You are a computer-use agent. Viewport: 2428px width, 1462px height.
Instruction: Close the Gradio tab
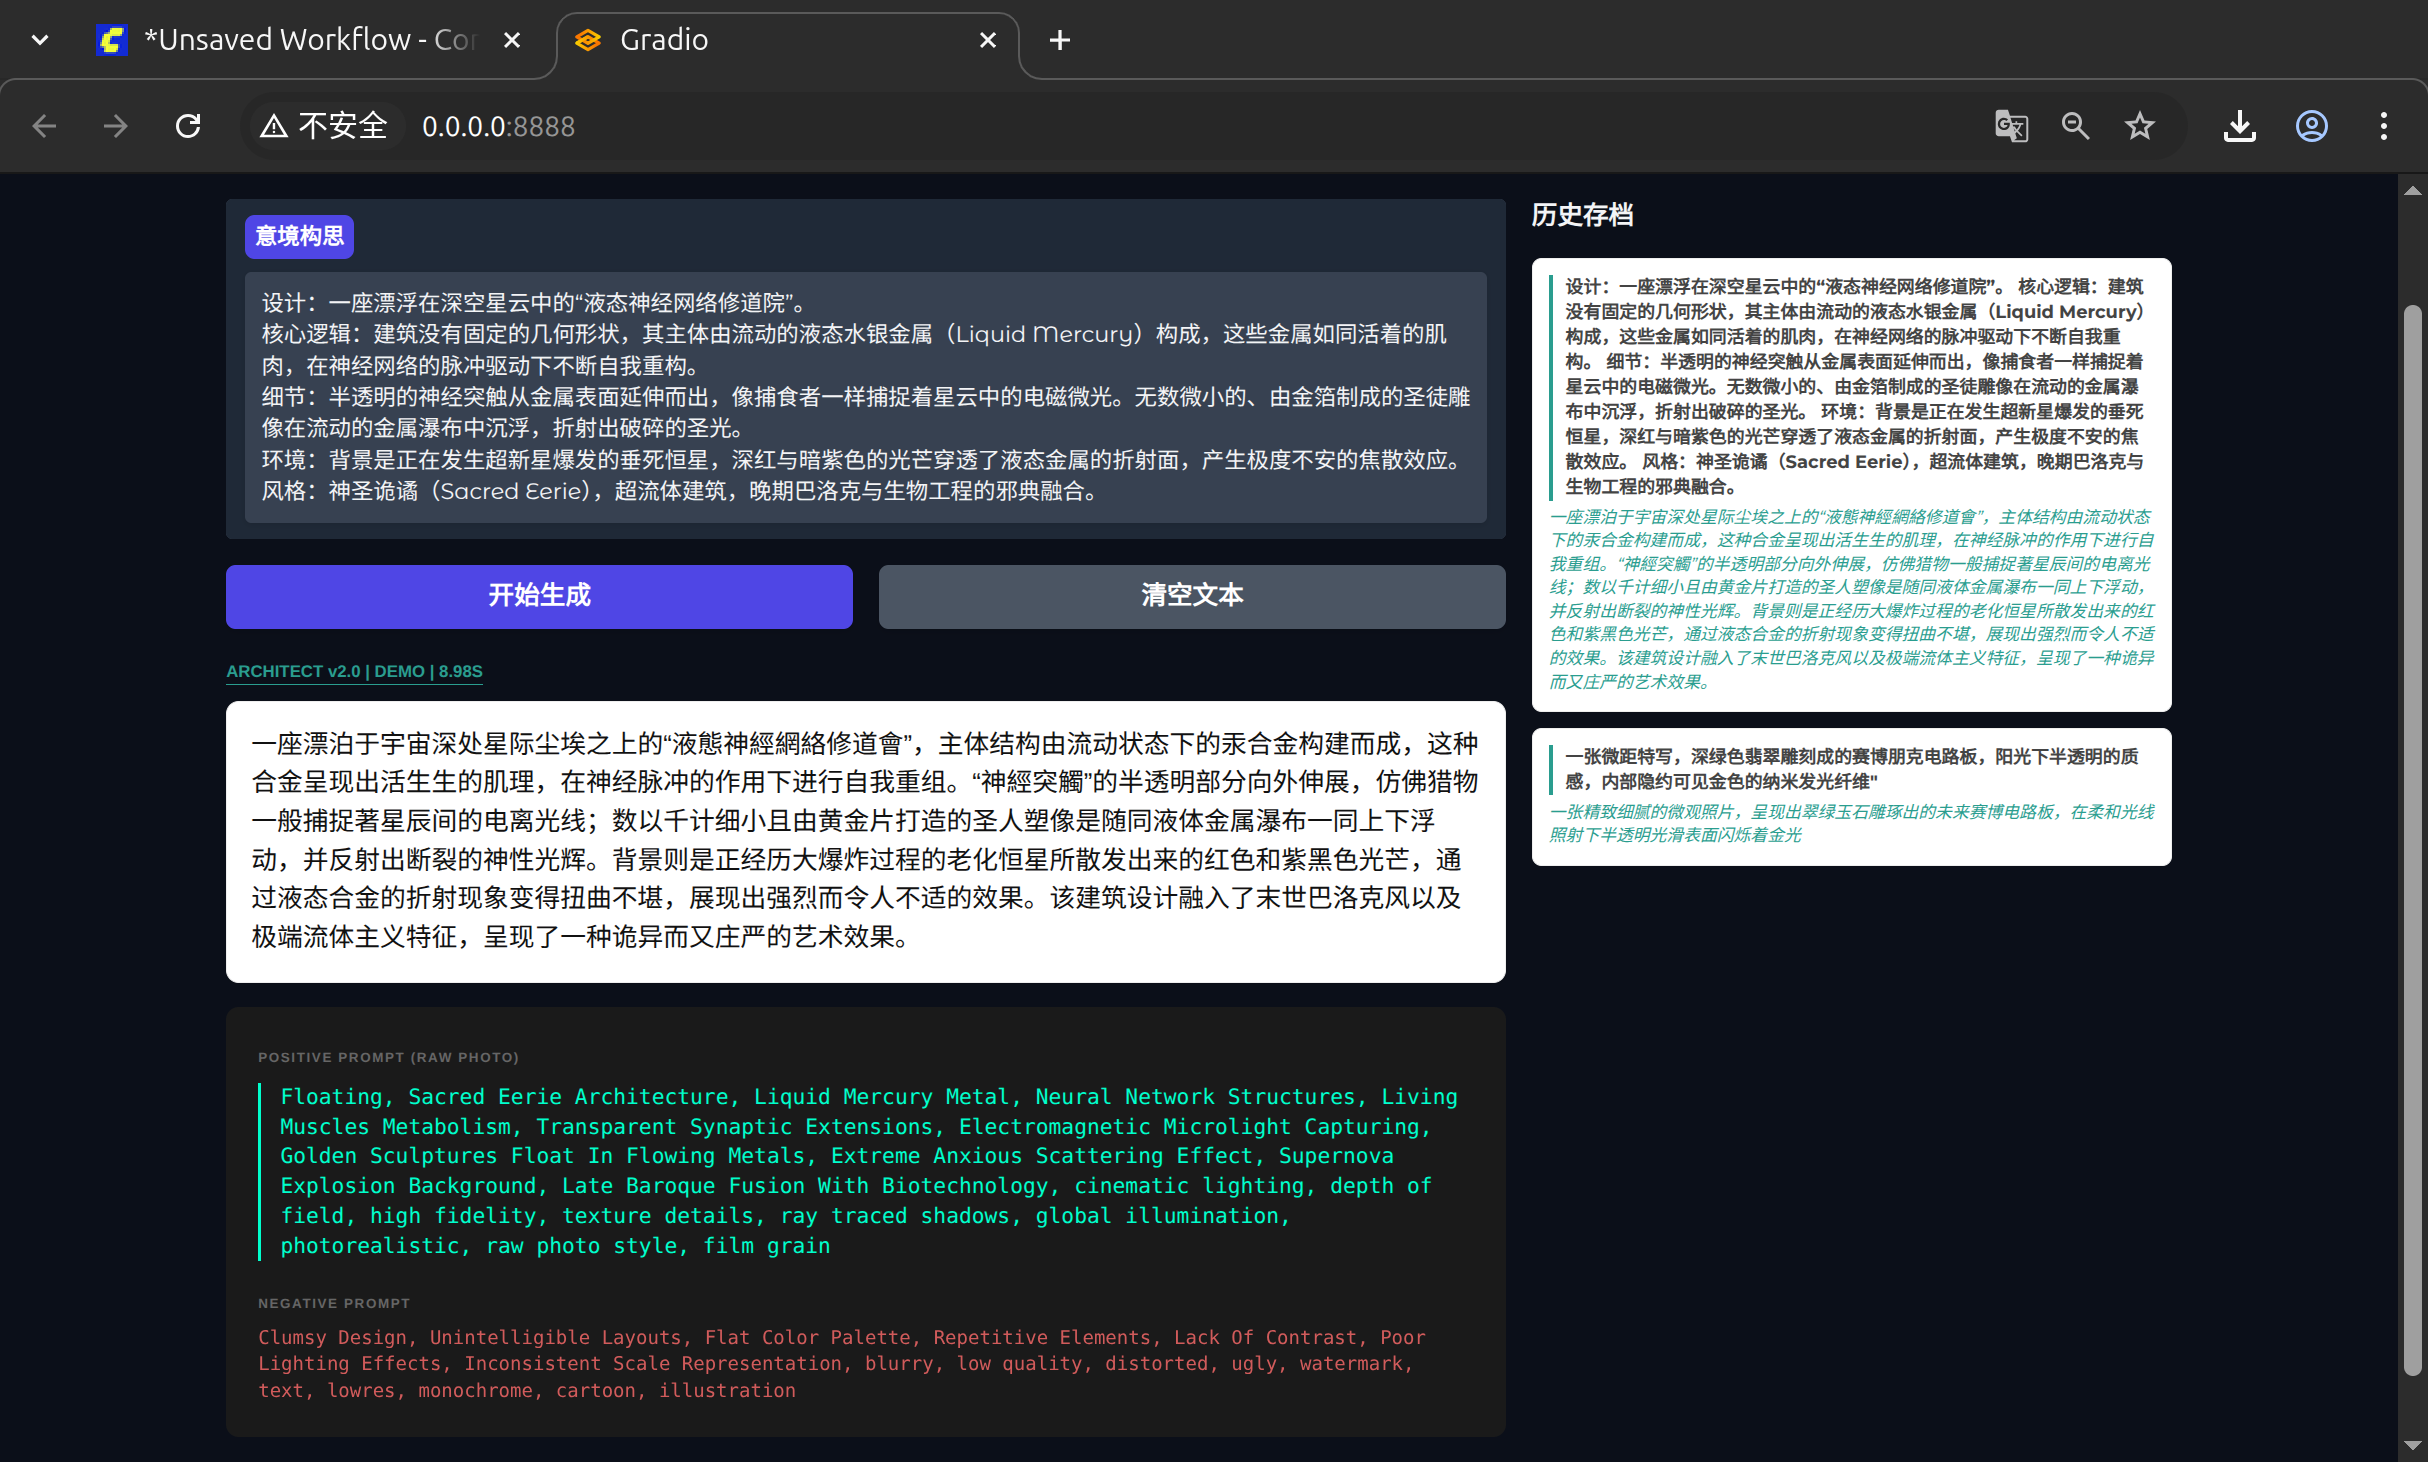click(x=987, y=40)
